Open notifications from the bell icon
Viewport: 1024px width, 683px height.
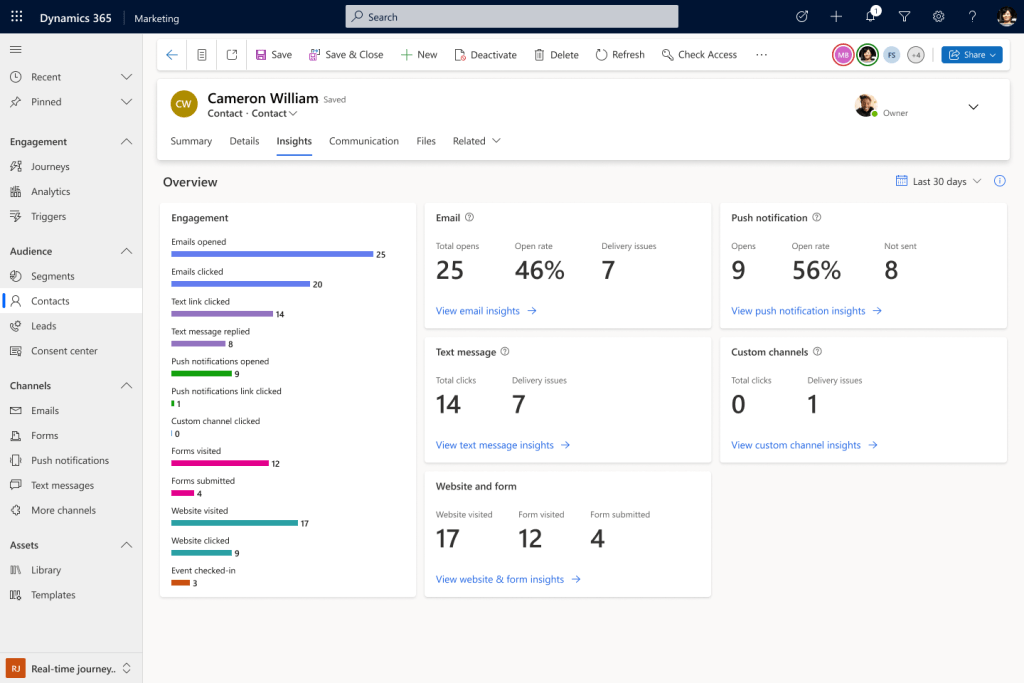tap(868, 16)
